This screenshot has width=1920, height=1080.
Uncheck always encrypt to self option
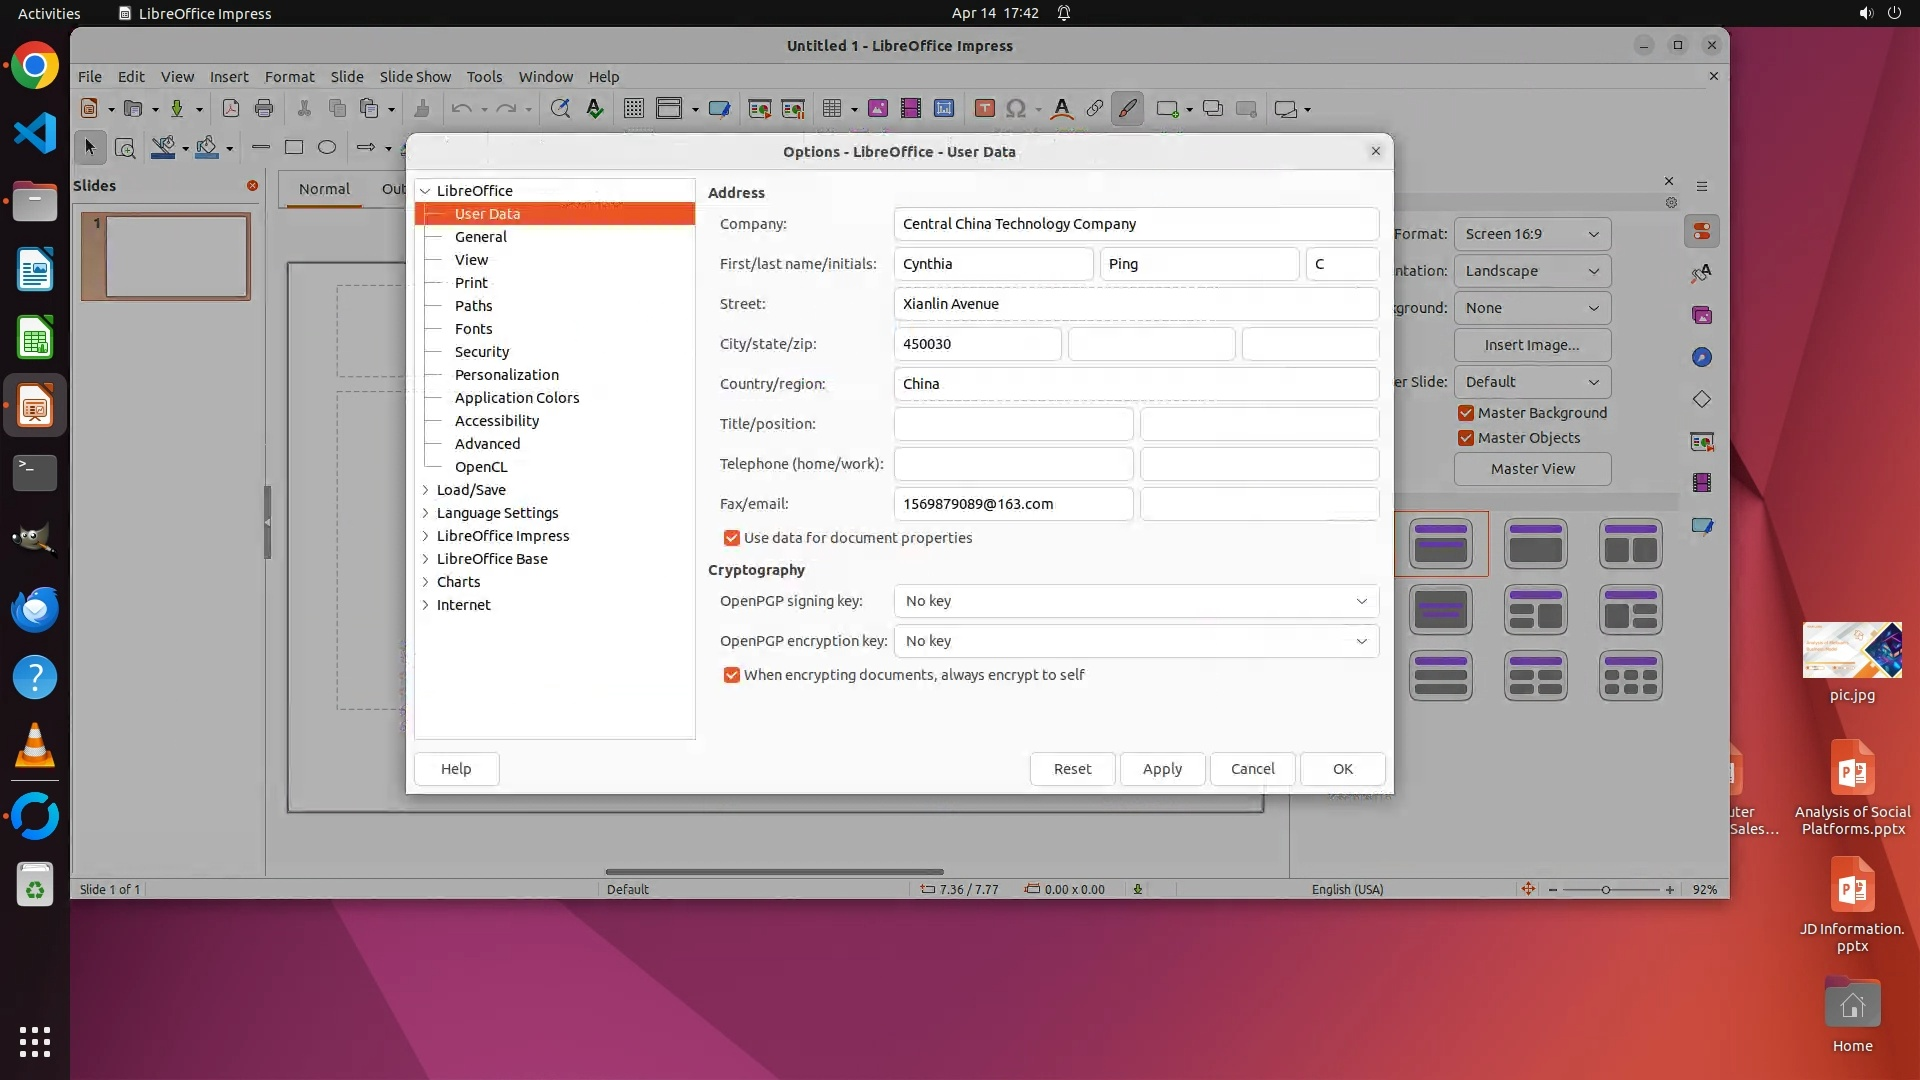tap(732, 675)
